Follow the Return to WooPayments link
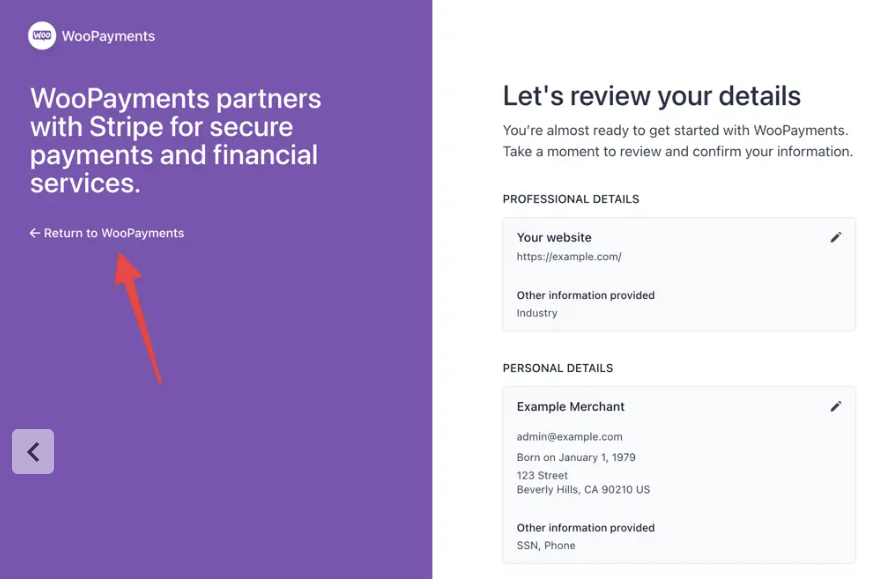The image size is (870, 579). [113, 233]
